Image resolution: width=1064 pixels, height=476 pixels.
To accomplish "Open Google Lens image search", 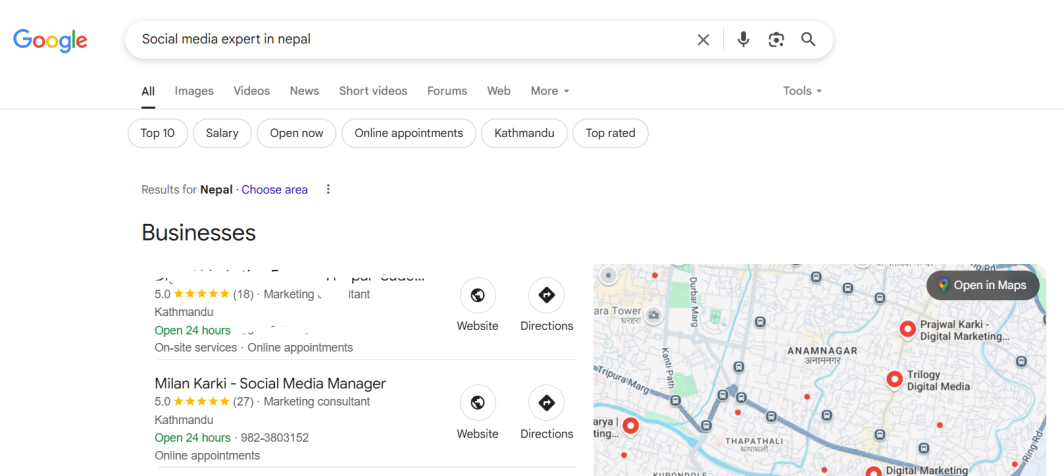I will 776,40.
